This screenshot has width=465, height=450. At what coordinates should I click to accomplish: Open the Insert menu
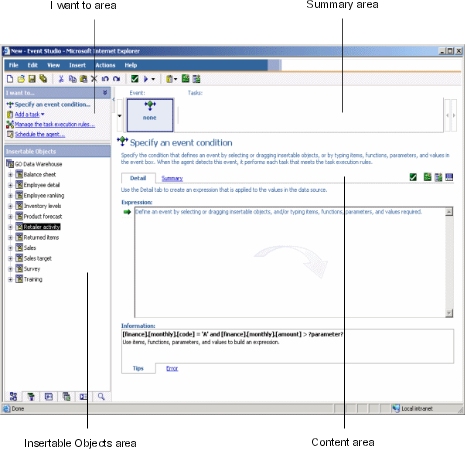pyautogui.click(x=77, y=65)
